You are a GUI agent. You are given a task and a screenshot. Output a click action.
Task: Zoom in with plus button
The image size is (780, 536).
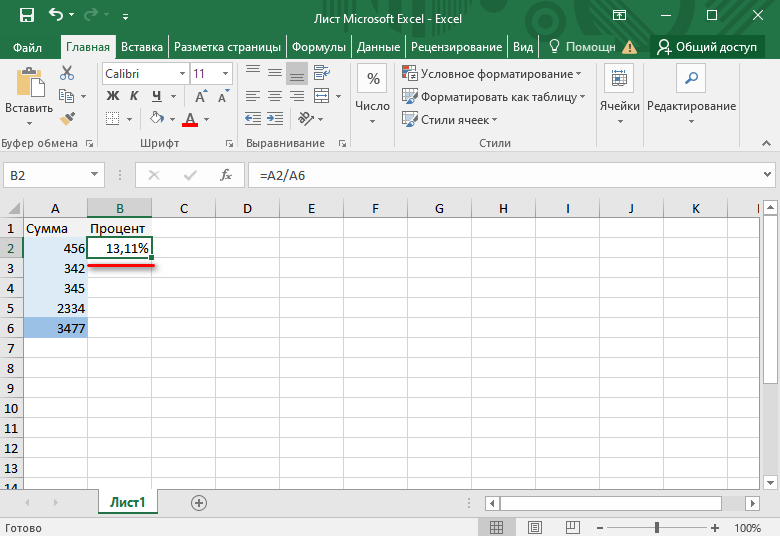point(715,528)
